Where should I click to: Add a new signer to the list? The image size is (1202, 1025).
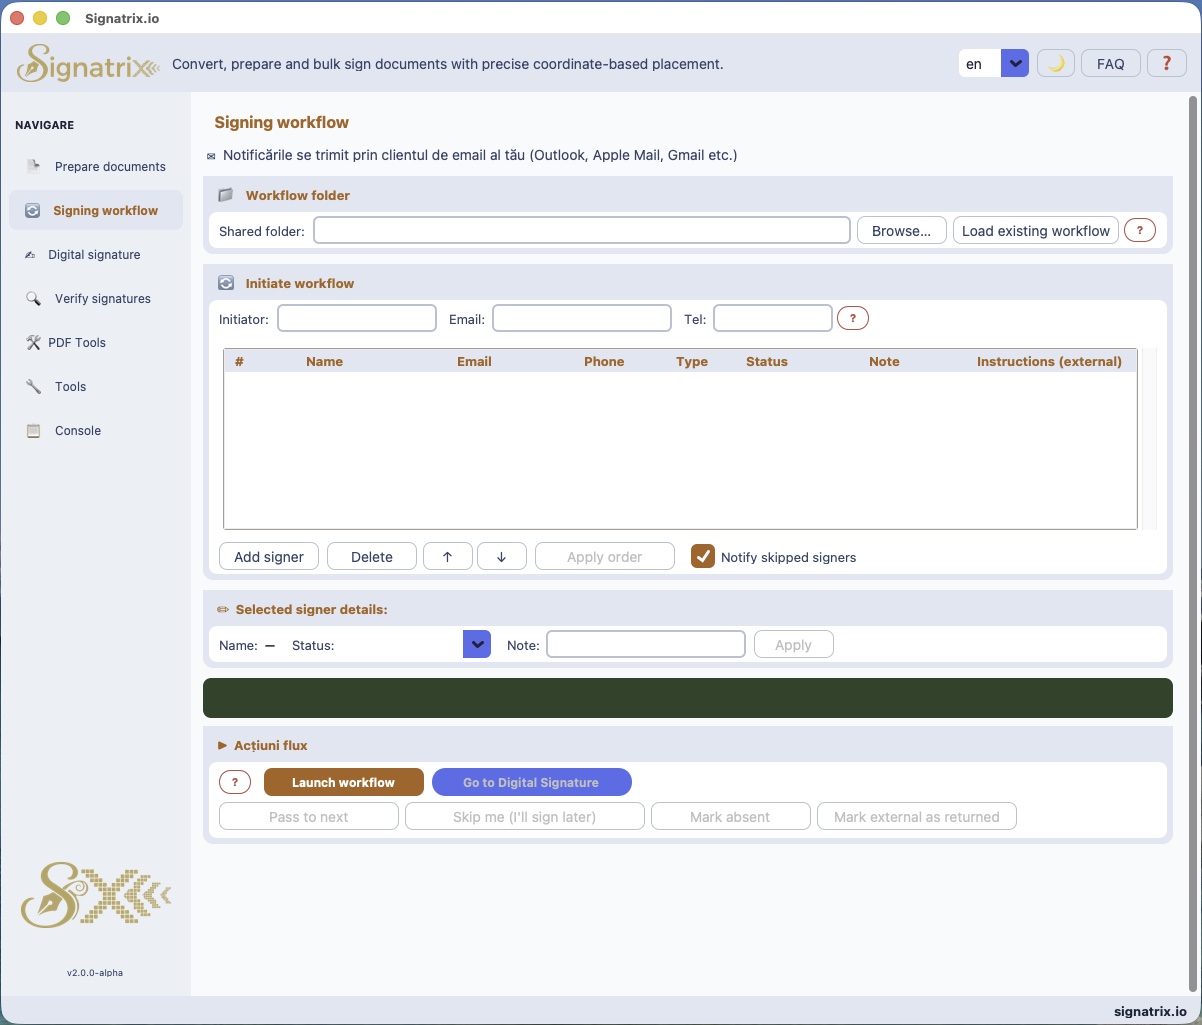coord(268,556)
